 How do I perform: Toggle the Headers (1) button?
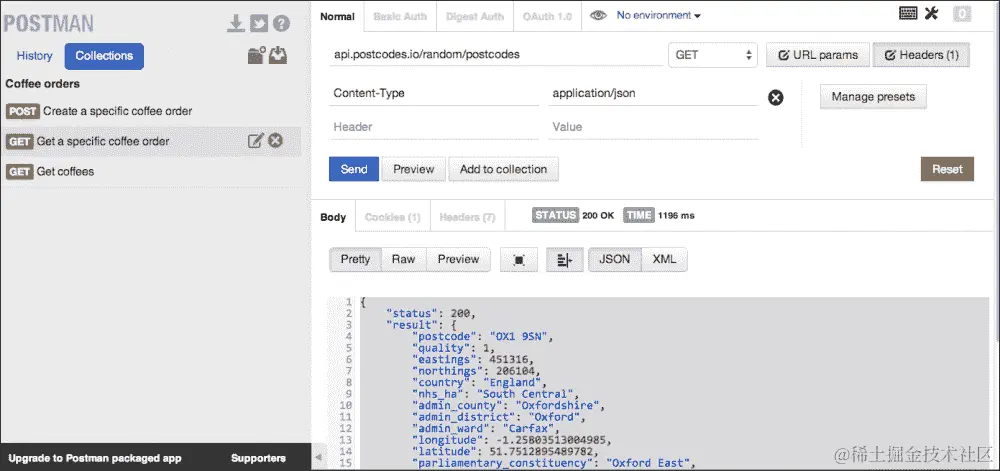click(921, 55)
